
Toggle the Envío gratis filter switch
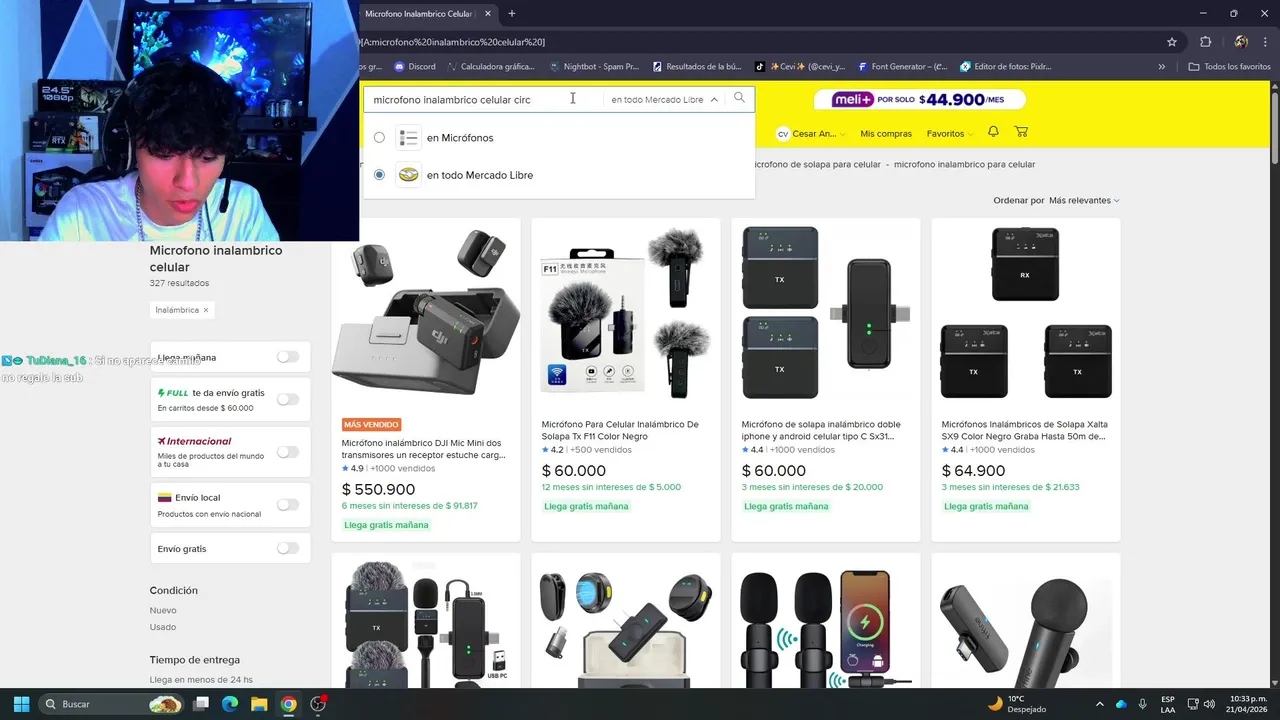[288, 548]
